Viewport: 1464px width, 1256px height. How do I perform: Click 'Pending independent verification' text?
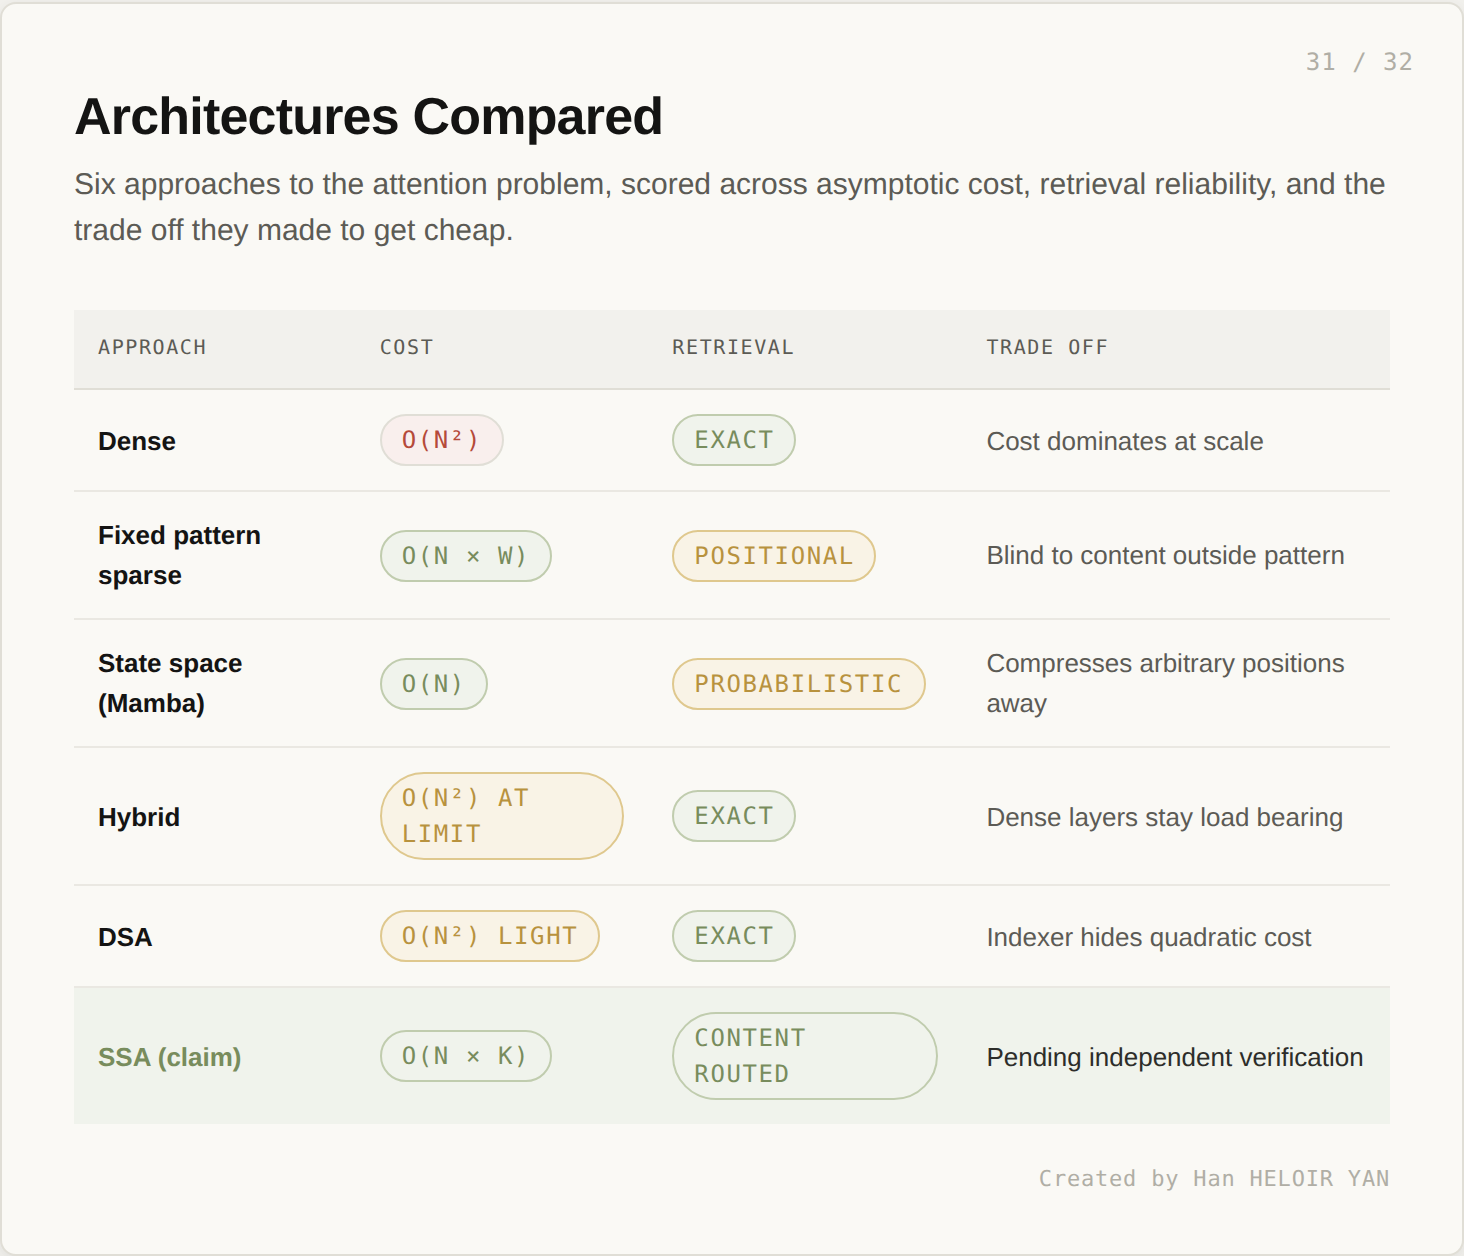point(1175,1057)
